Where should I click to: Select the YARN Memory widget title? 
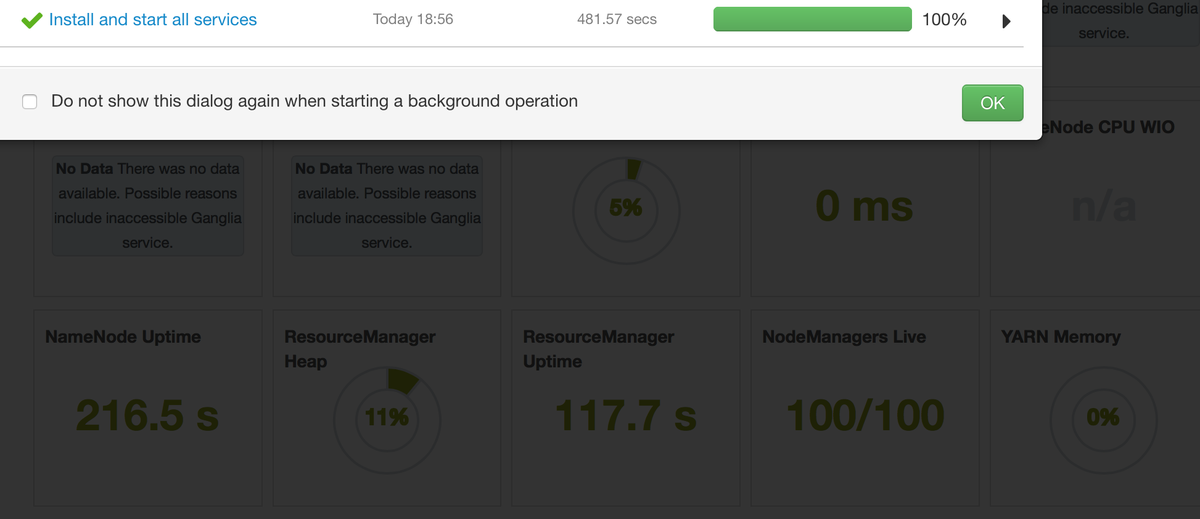point(1061,337)
